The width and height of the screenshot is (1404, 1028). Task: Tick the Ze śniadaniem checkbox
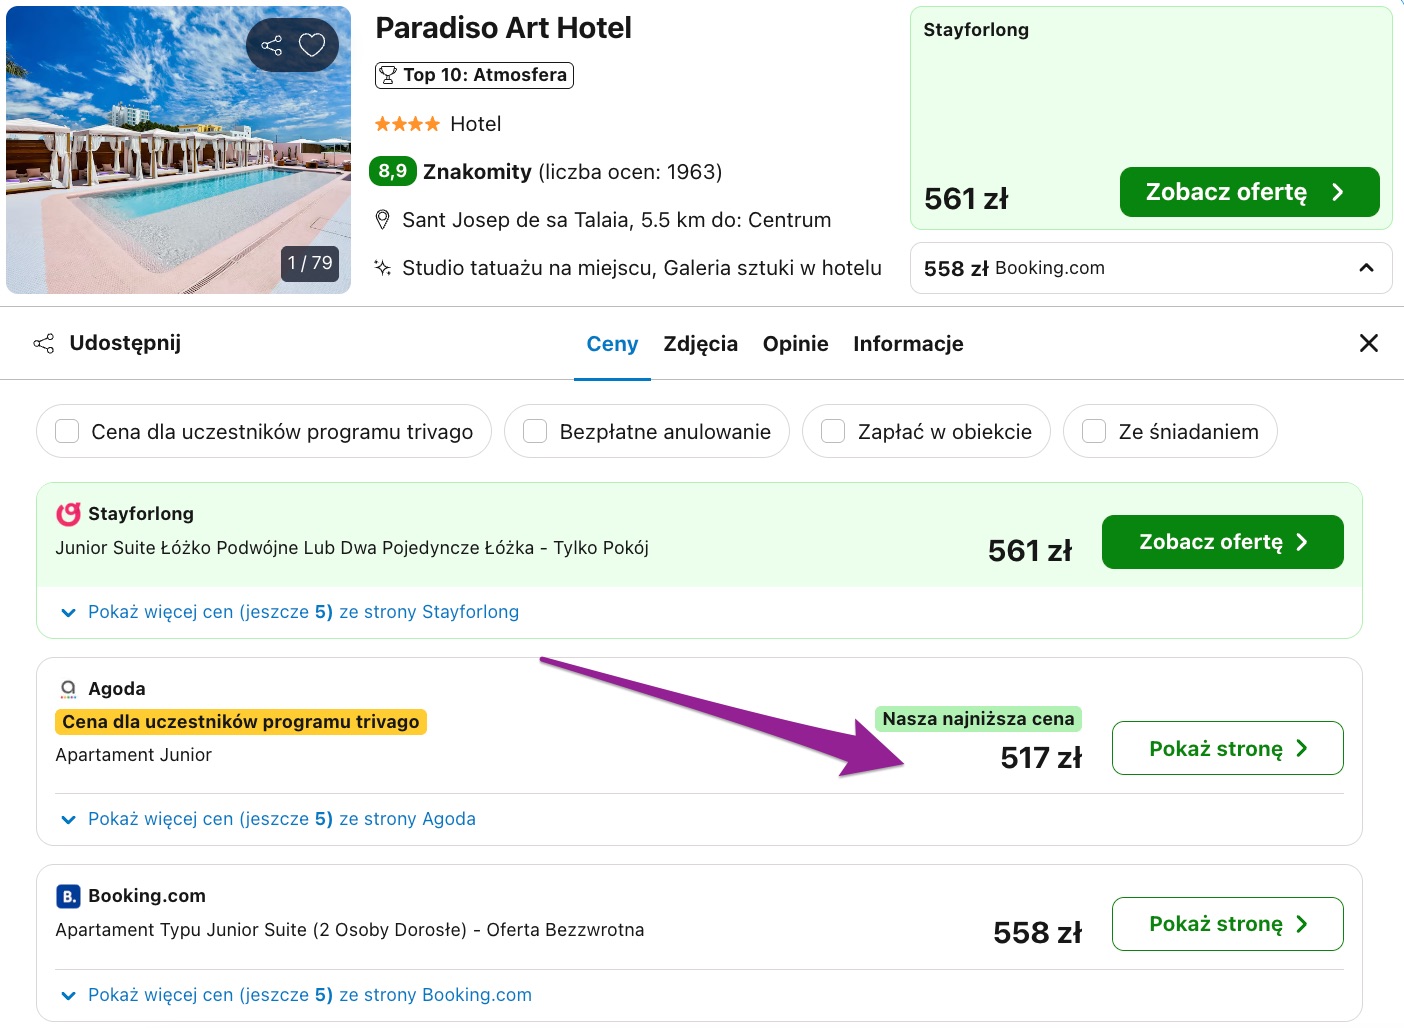point(1094,431)
